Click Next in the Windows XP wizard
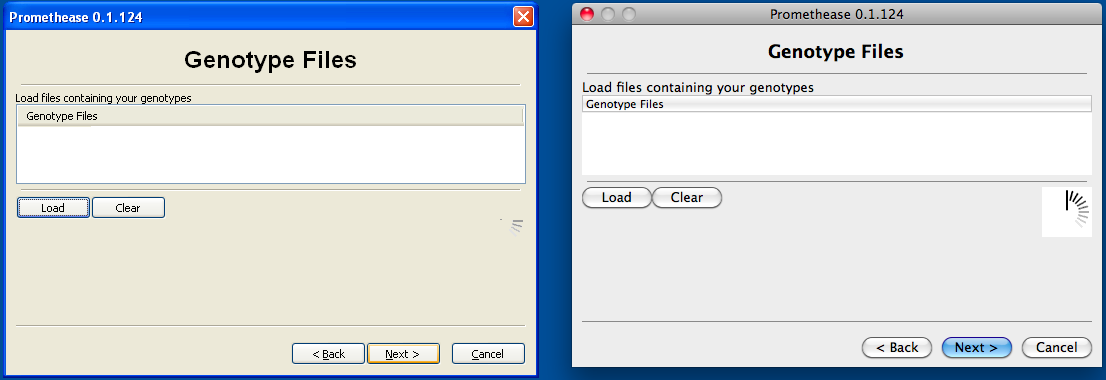This screenshot has height=380, width=1106. pyautogui.click(x=403, y=353)
